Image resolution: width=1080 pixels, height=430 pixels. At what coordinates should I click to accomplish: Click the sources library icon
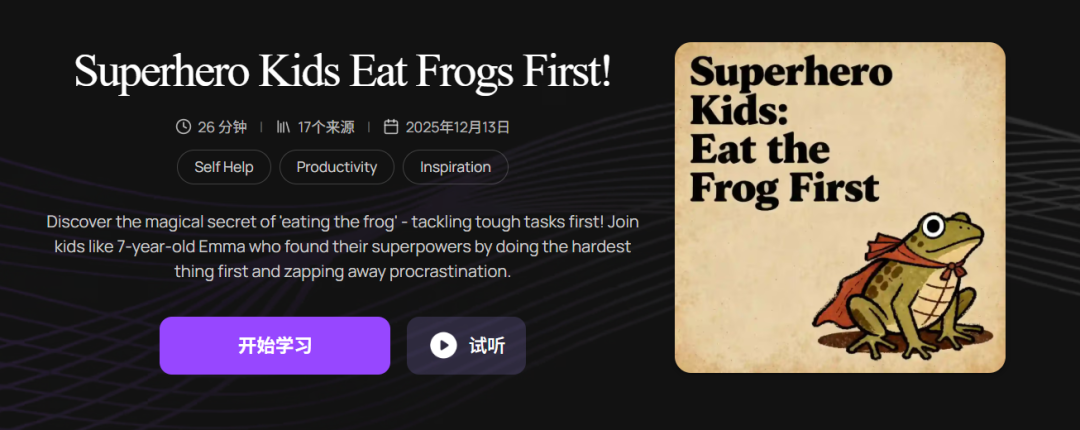pos(283,127)
